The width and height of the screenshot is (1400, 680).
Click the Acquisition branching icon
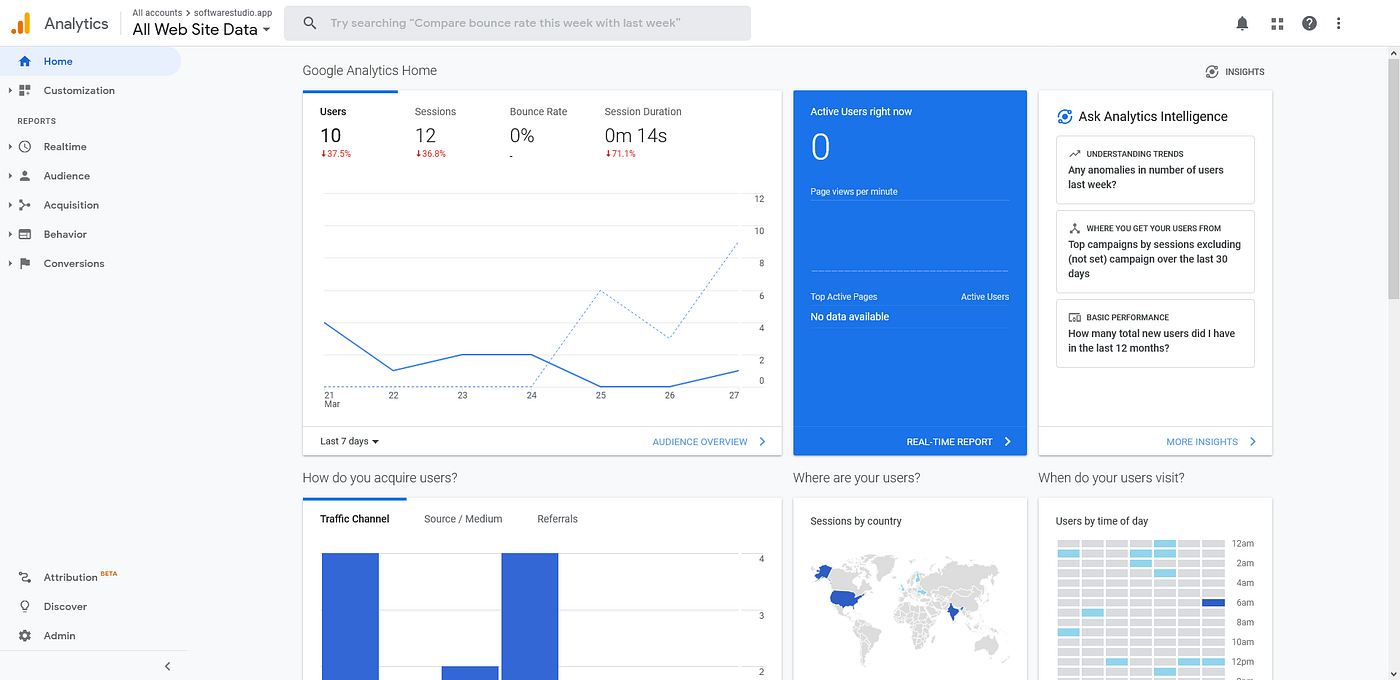coord(25,205)
